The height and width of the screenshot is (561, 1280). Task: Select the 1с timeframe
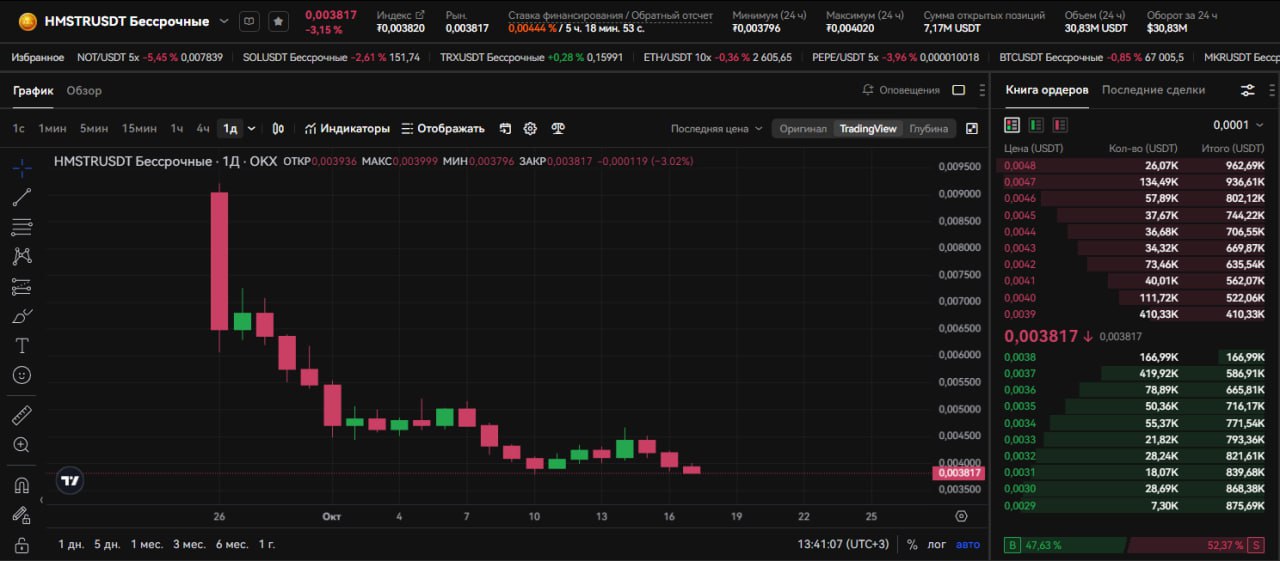(x=19, y=129)
